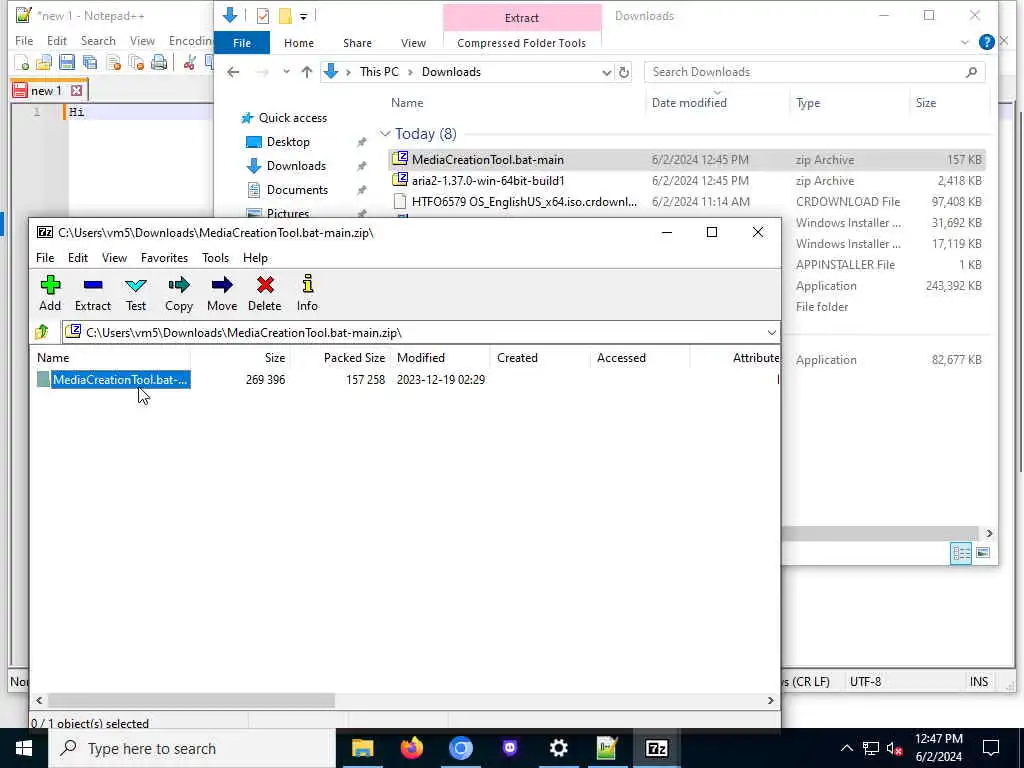Open the Share tab in Explorer ribbon
Screen dimensions: 1024x768
357,43
